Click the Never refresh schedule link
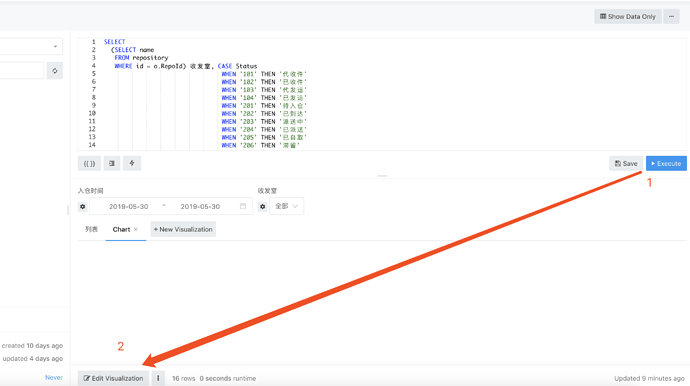Screen dimensions: 690x386 54,377
